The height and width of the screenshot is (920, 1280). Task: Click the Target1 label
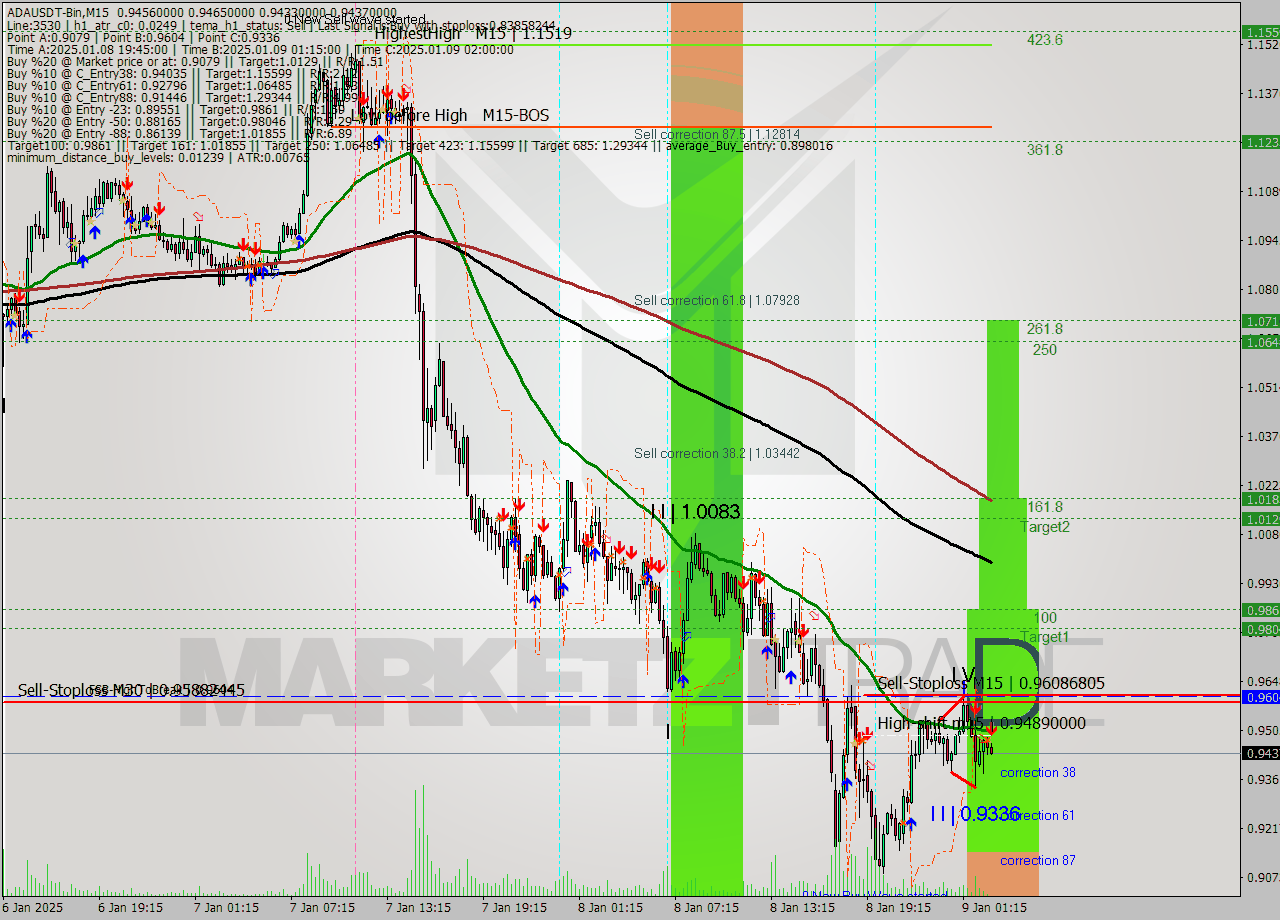[1045, 637]
